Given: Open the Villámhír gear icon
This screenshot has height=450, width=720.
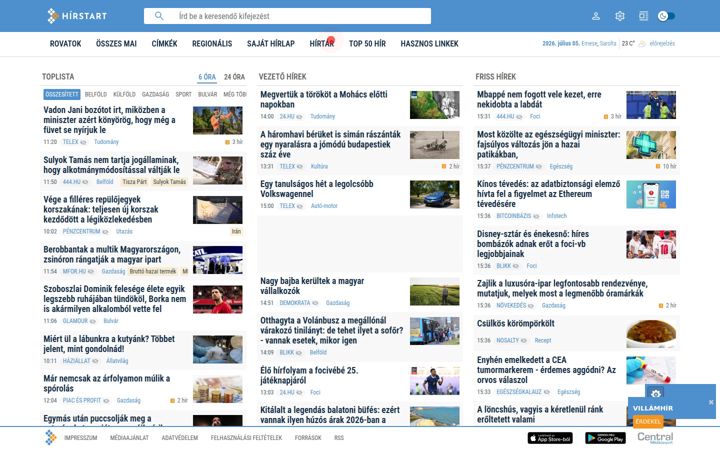Looking at the screenshot, I should tap(656, 394).
